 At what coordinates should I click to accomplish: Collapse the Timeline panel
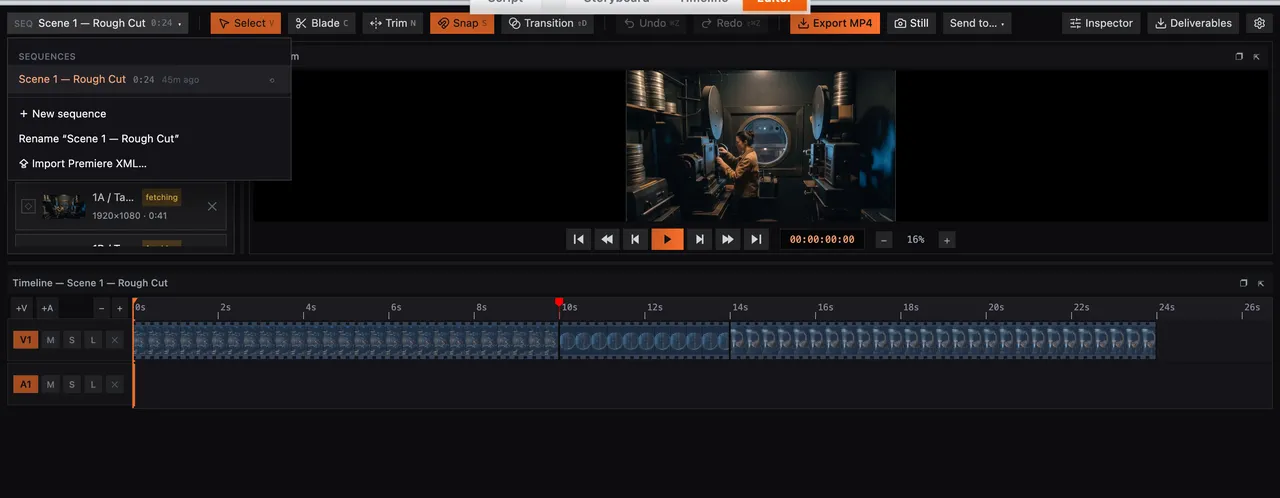1262,283
